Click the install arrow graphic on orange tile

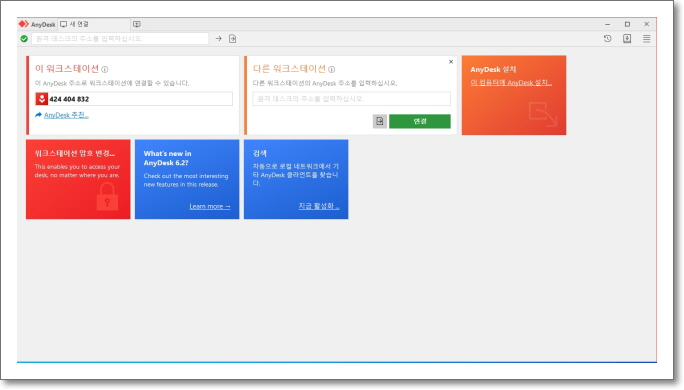543,114
